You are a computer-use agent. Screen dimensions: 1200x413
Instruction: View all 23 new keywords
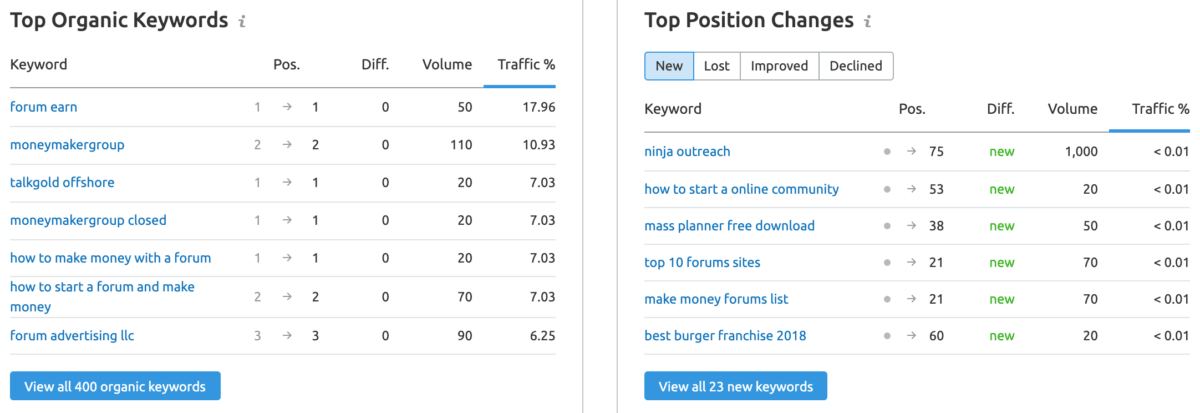click(x=736, y=386)
